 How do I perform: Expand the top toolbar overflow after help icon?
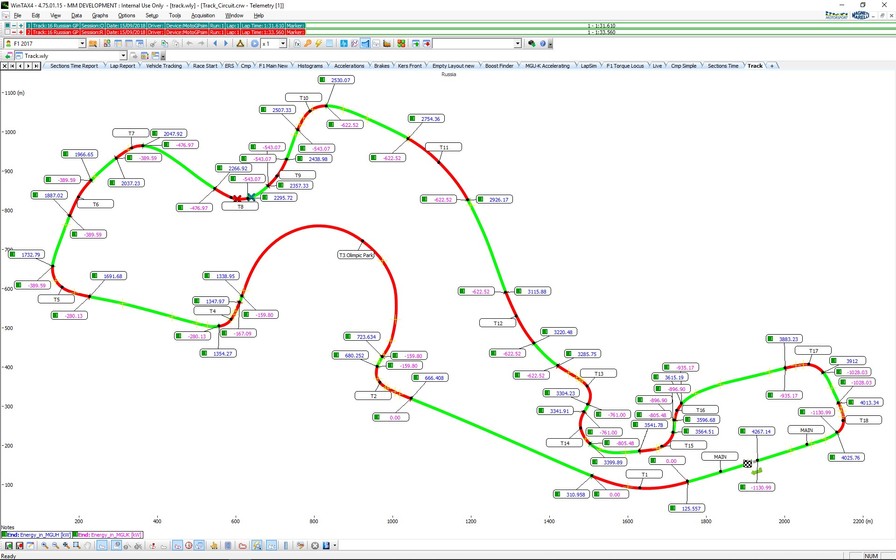pyautogui.click(x=550, y=43)
